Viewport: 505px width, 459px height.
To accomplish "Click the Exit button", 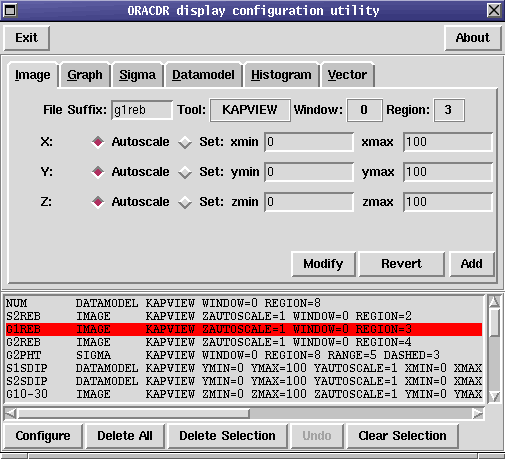I will tap(27, 38).
